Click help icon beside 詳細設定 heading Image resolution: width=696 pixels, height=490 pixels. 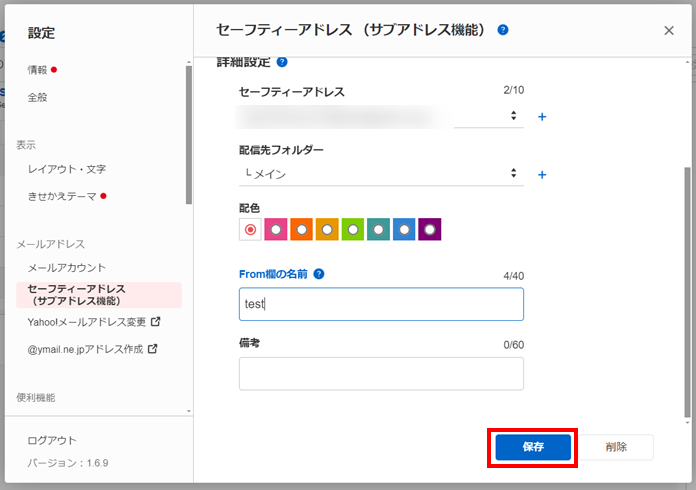pos(282,62)
